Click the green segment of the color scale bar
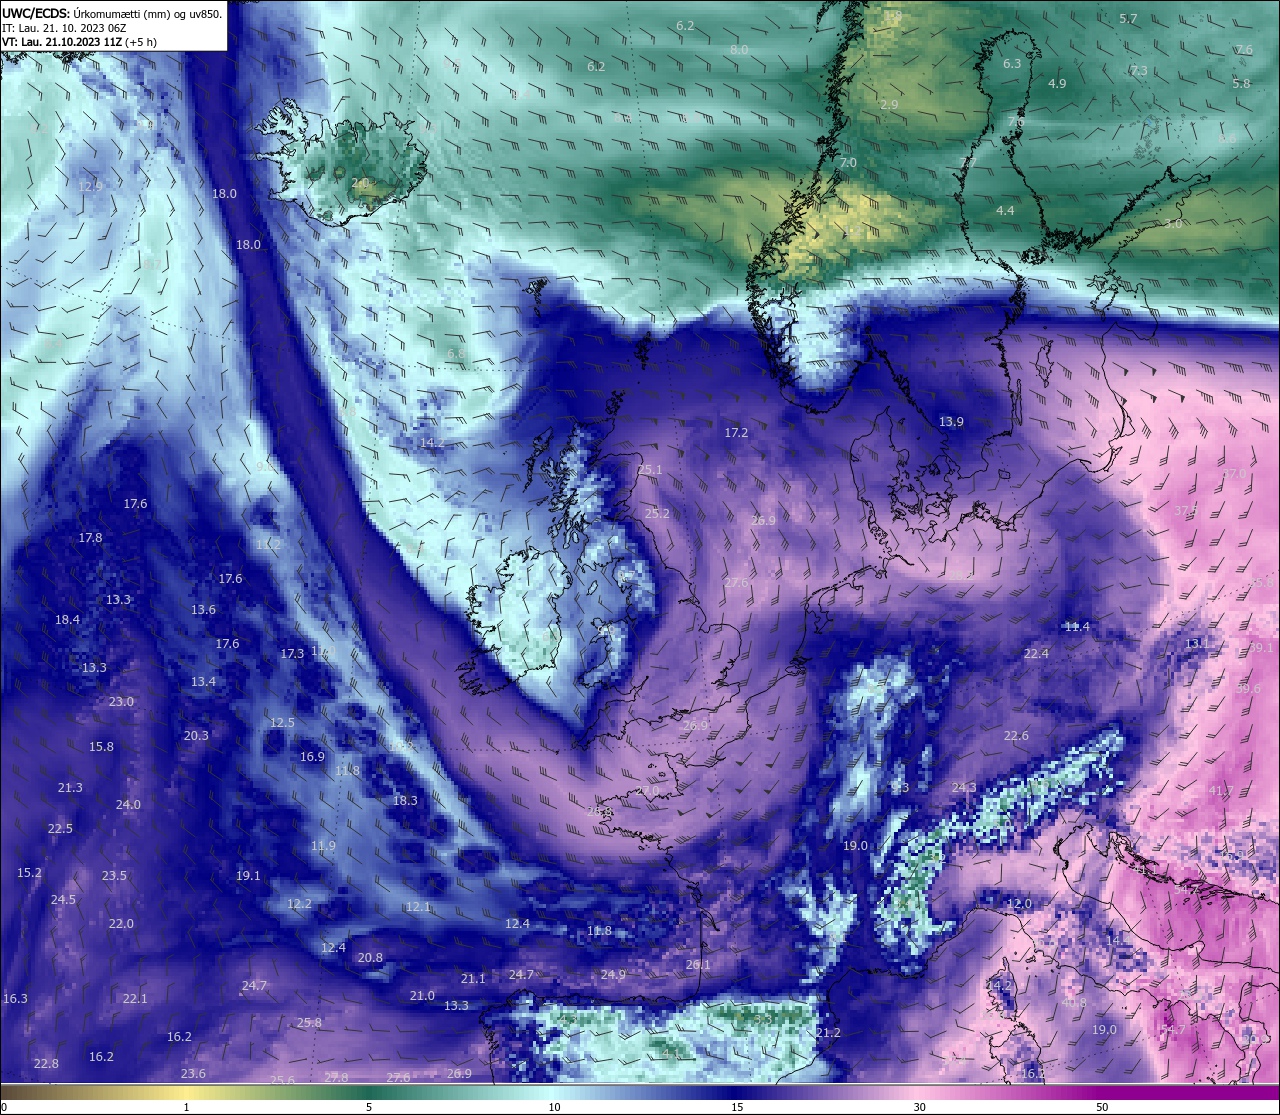This screenshot has width=1280, height=1115. coord(370,1092)
